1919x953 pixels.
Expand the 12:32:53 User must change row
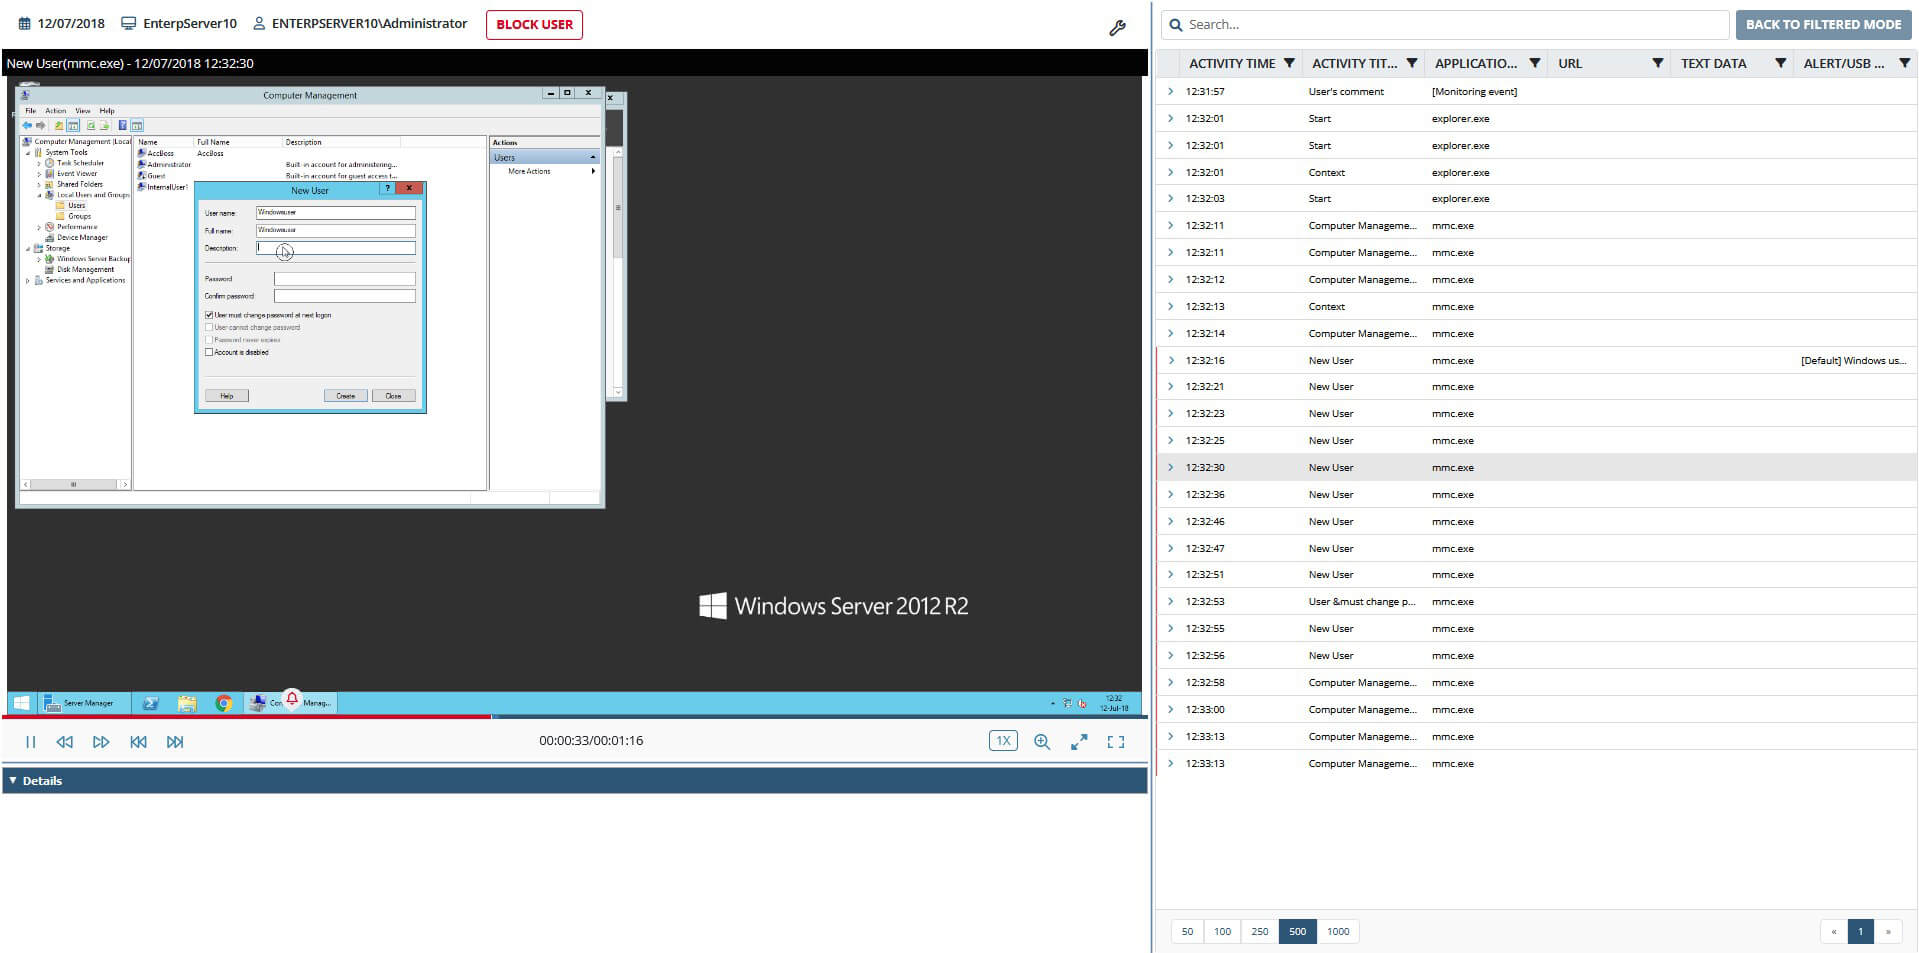1171,601
